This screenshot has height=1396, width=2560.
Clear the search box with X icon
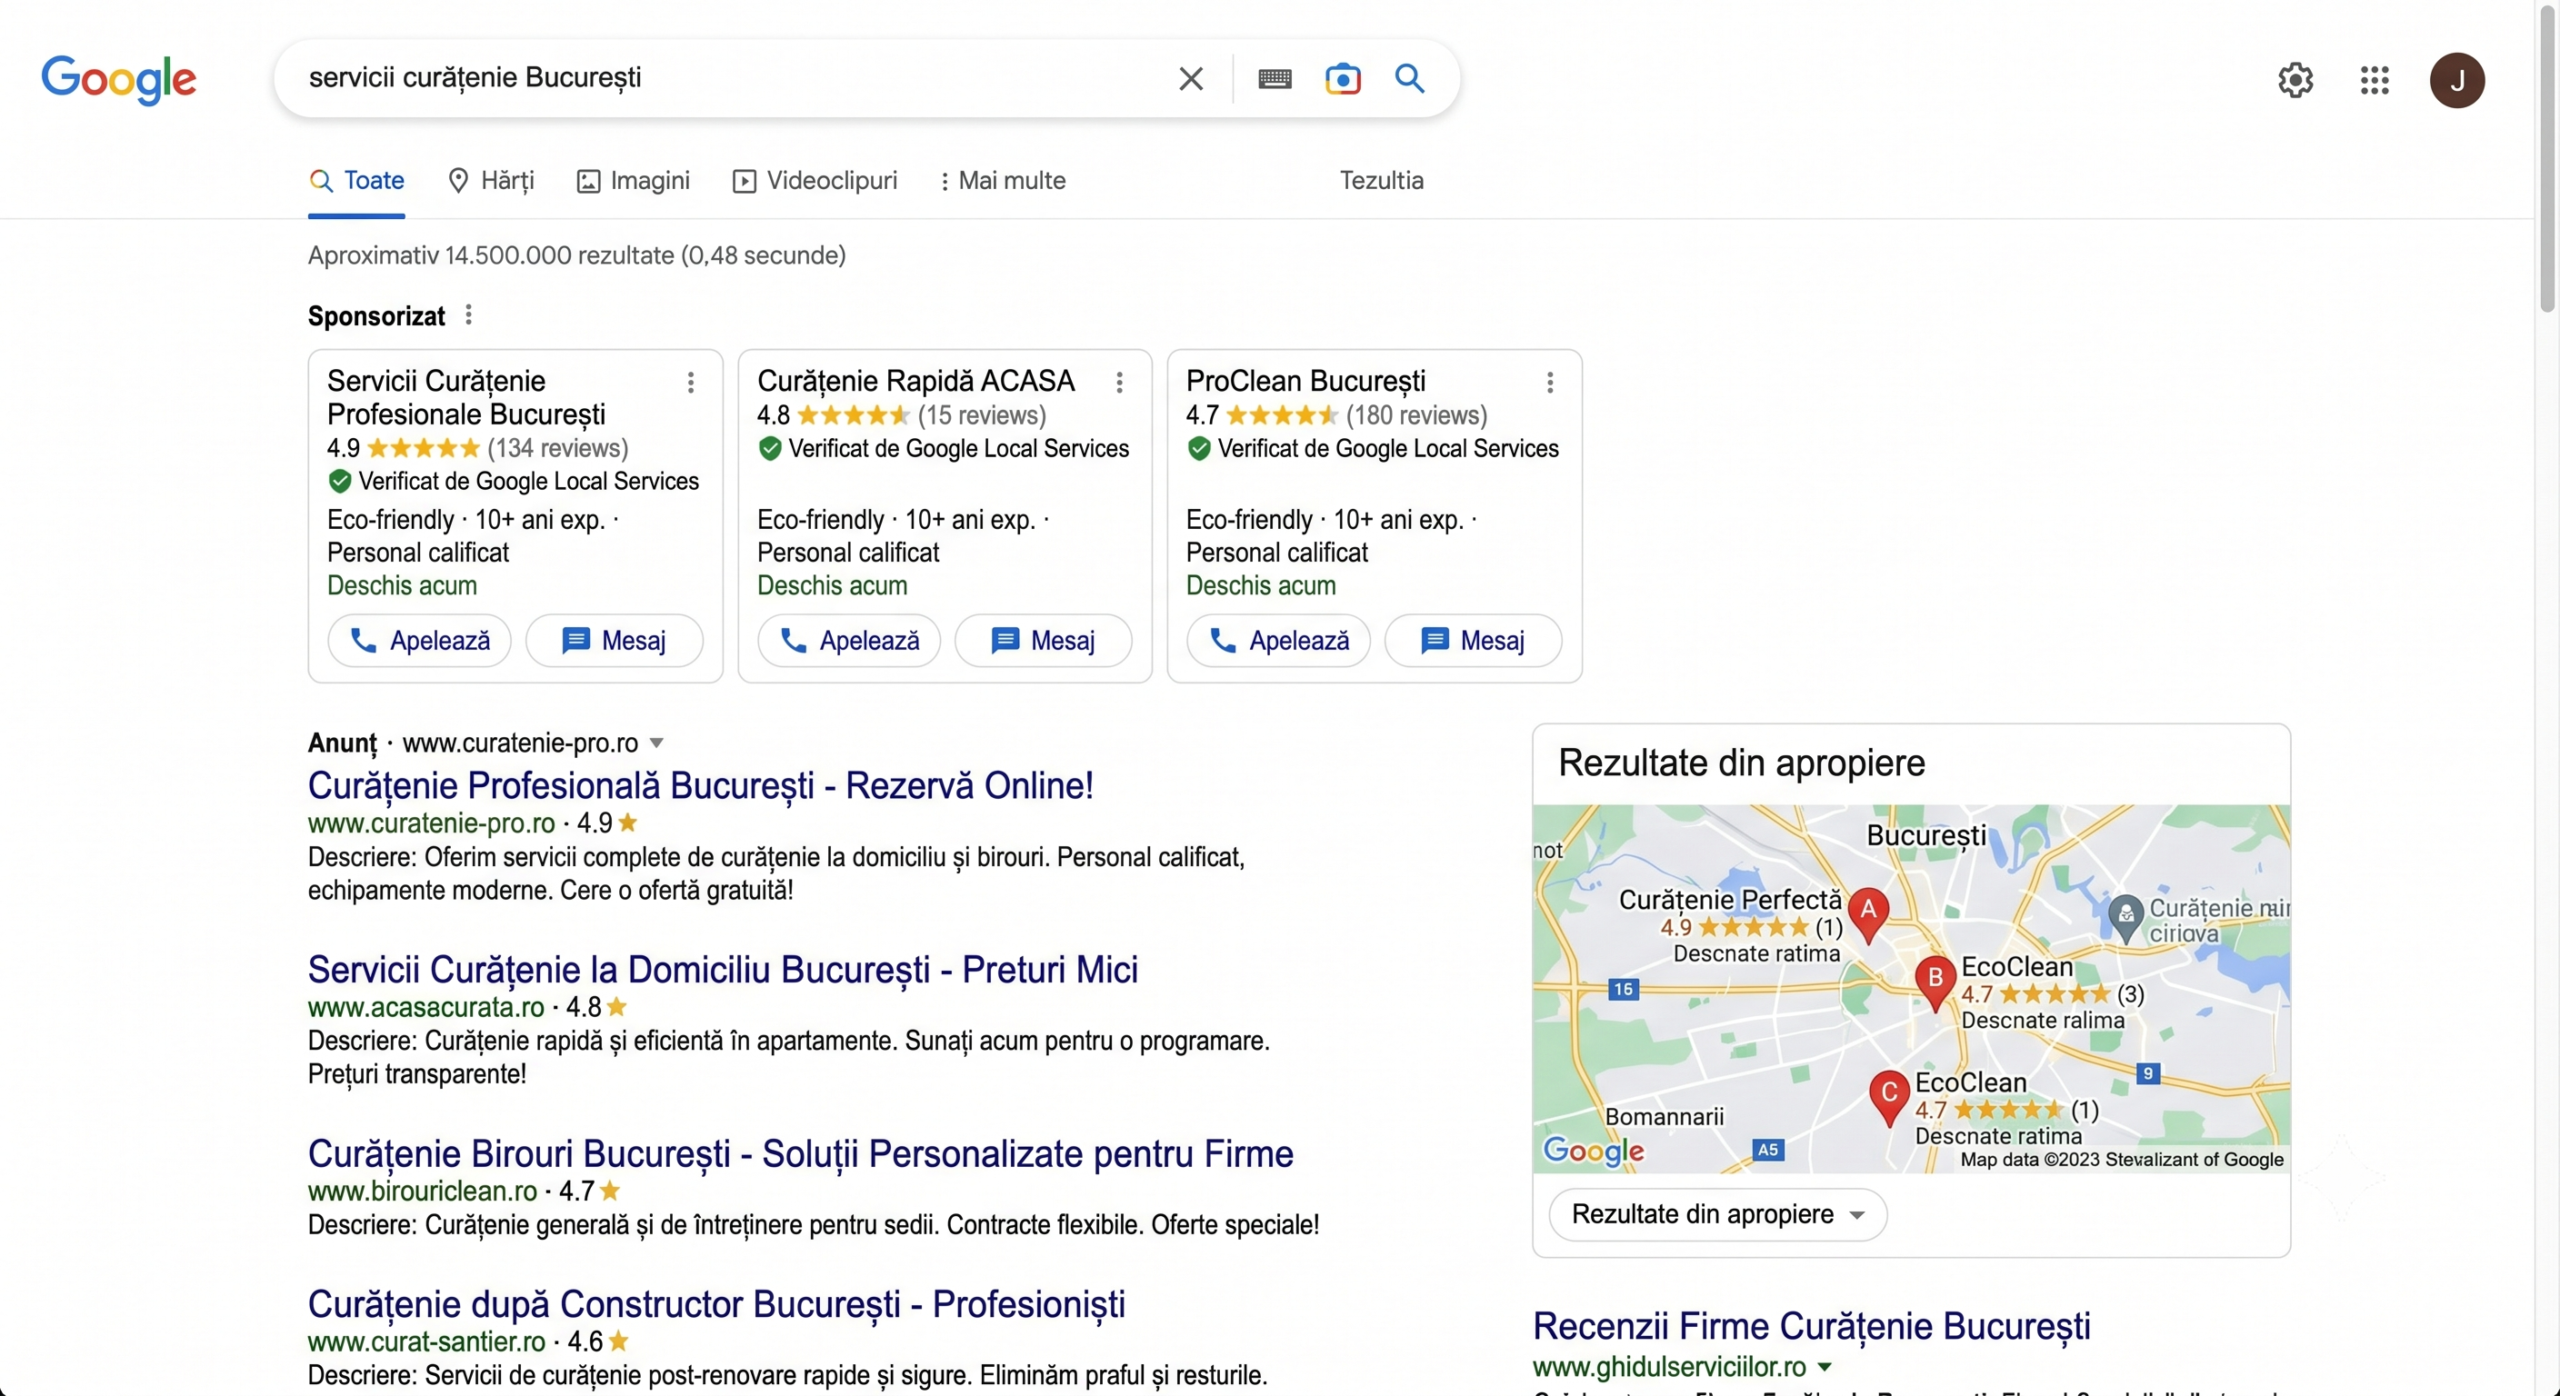1190,79
